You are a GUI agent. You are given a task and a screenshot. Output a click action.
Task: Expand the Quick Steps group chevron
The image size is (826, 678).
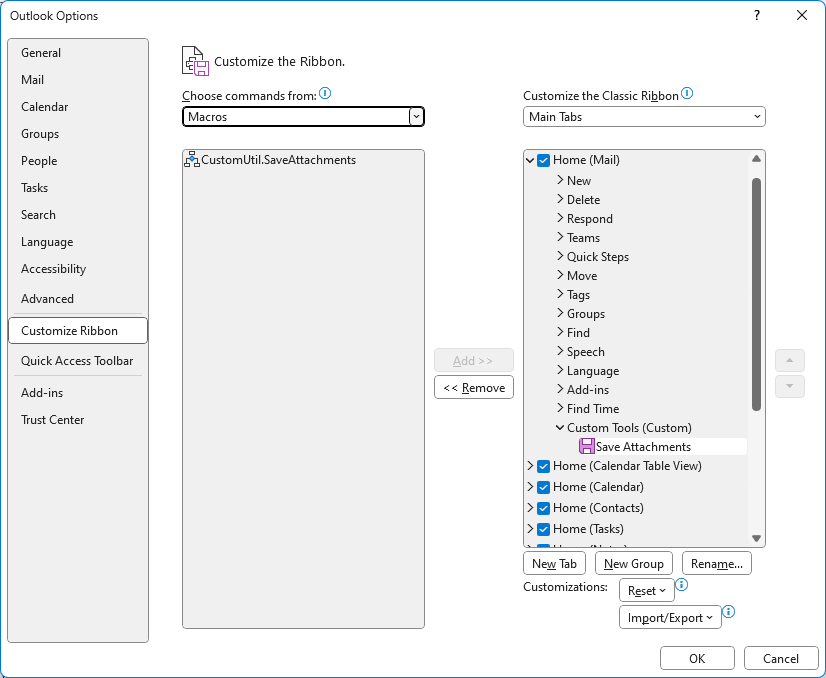560,256
